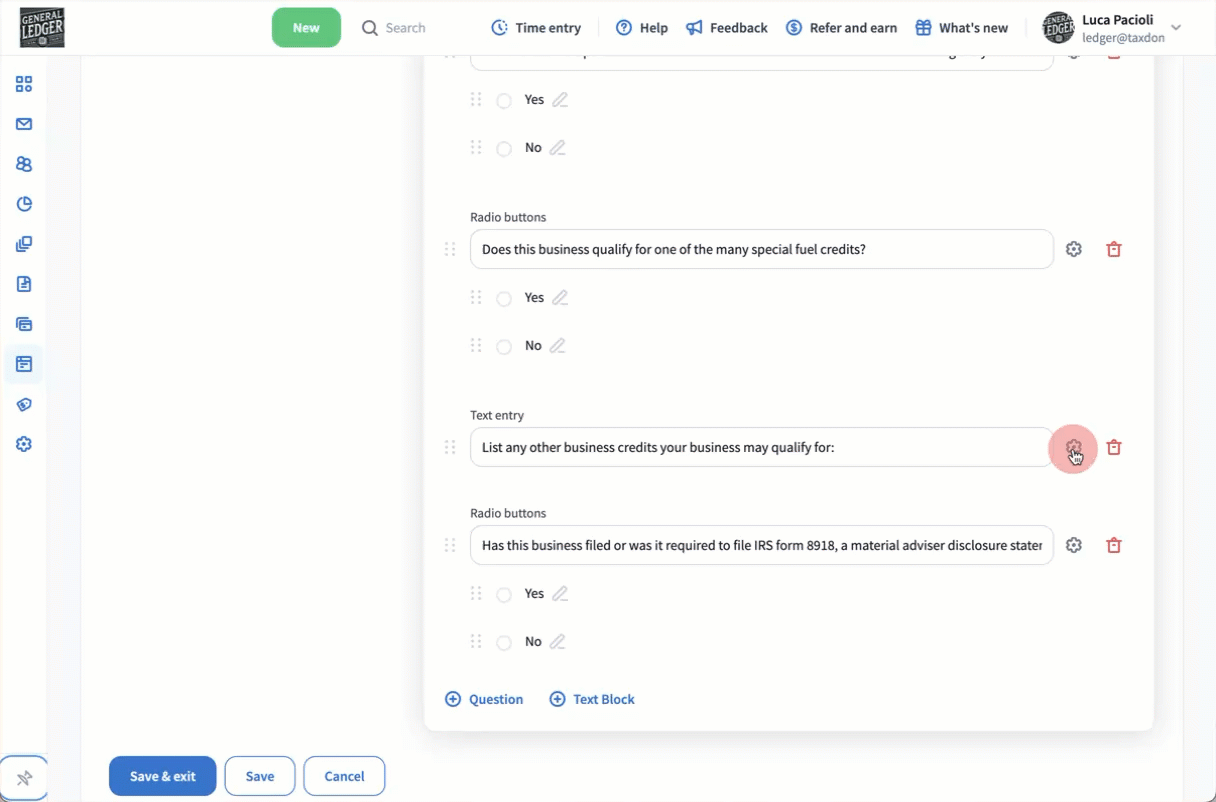The image size is (1216, 802).
Task: Click drag handle beside other business credits question
Action: tap(450, 448)
